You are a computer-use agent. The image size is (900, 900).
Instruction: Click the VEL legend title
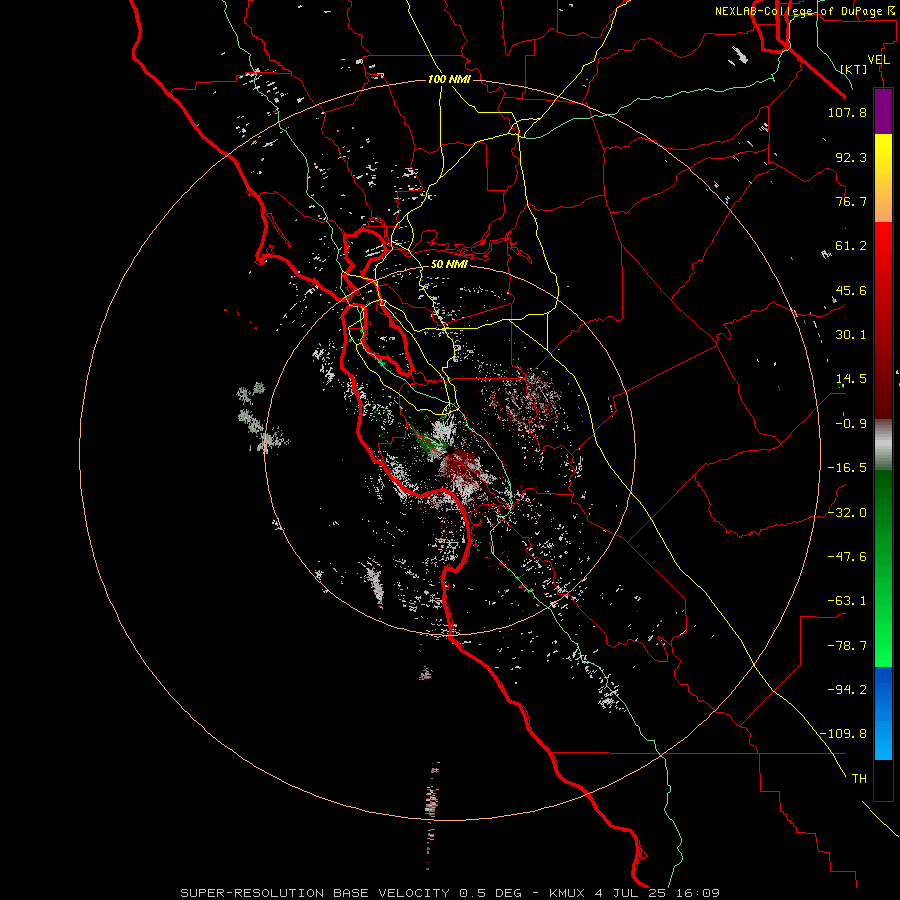(x=878, y=60)
